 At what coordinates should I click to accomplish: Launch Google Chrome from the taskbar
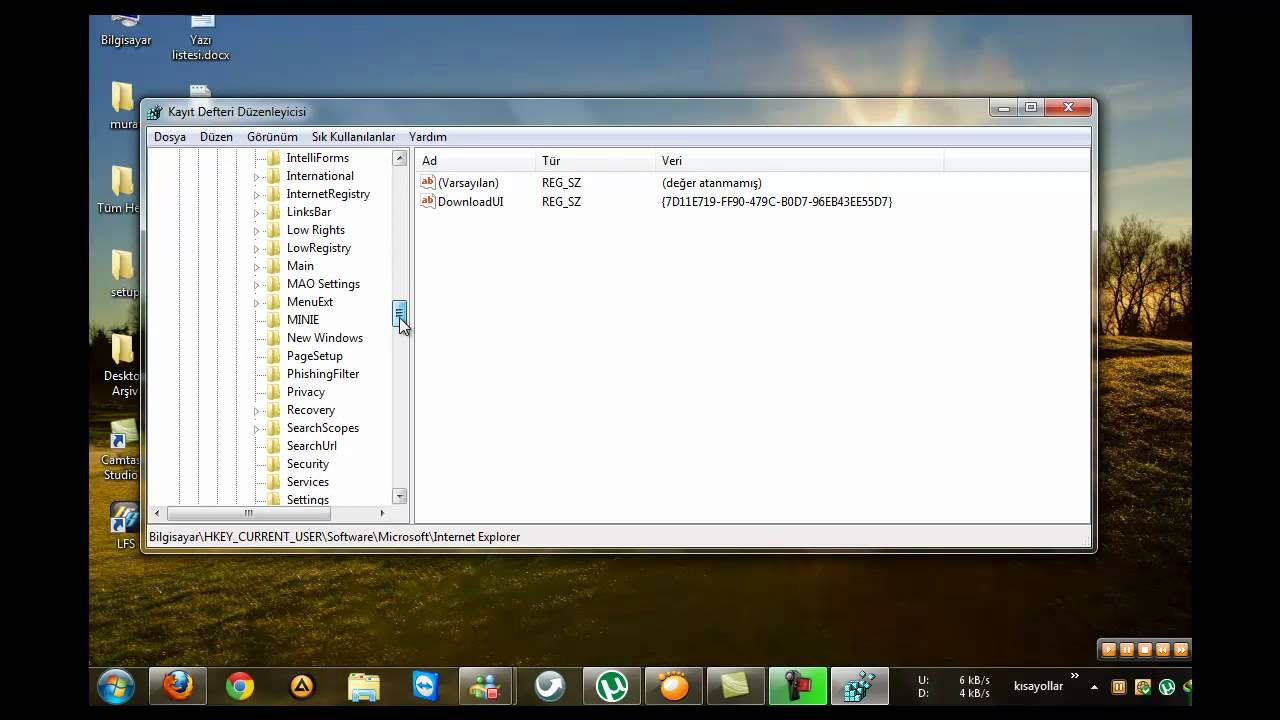coord(240,686)
